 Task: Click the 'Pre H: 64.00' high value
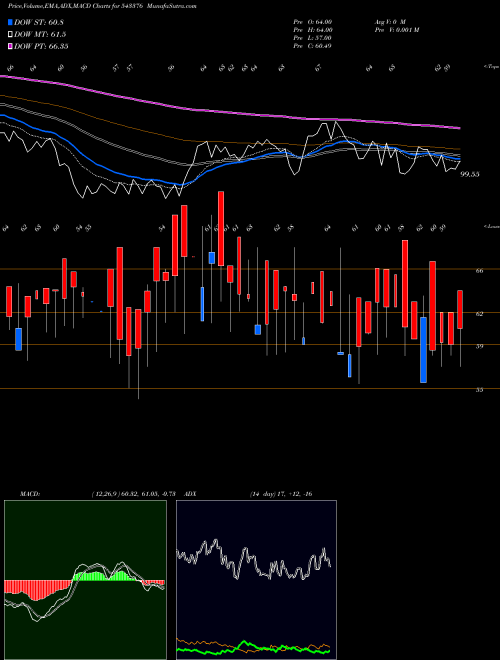click(313, 29)
